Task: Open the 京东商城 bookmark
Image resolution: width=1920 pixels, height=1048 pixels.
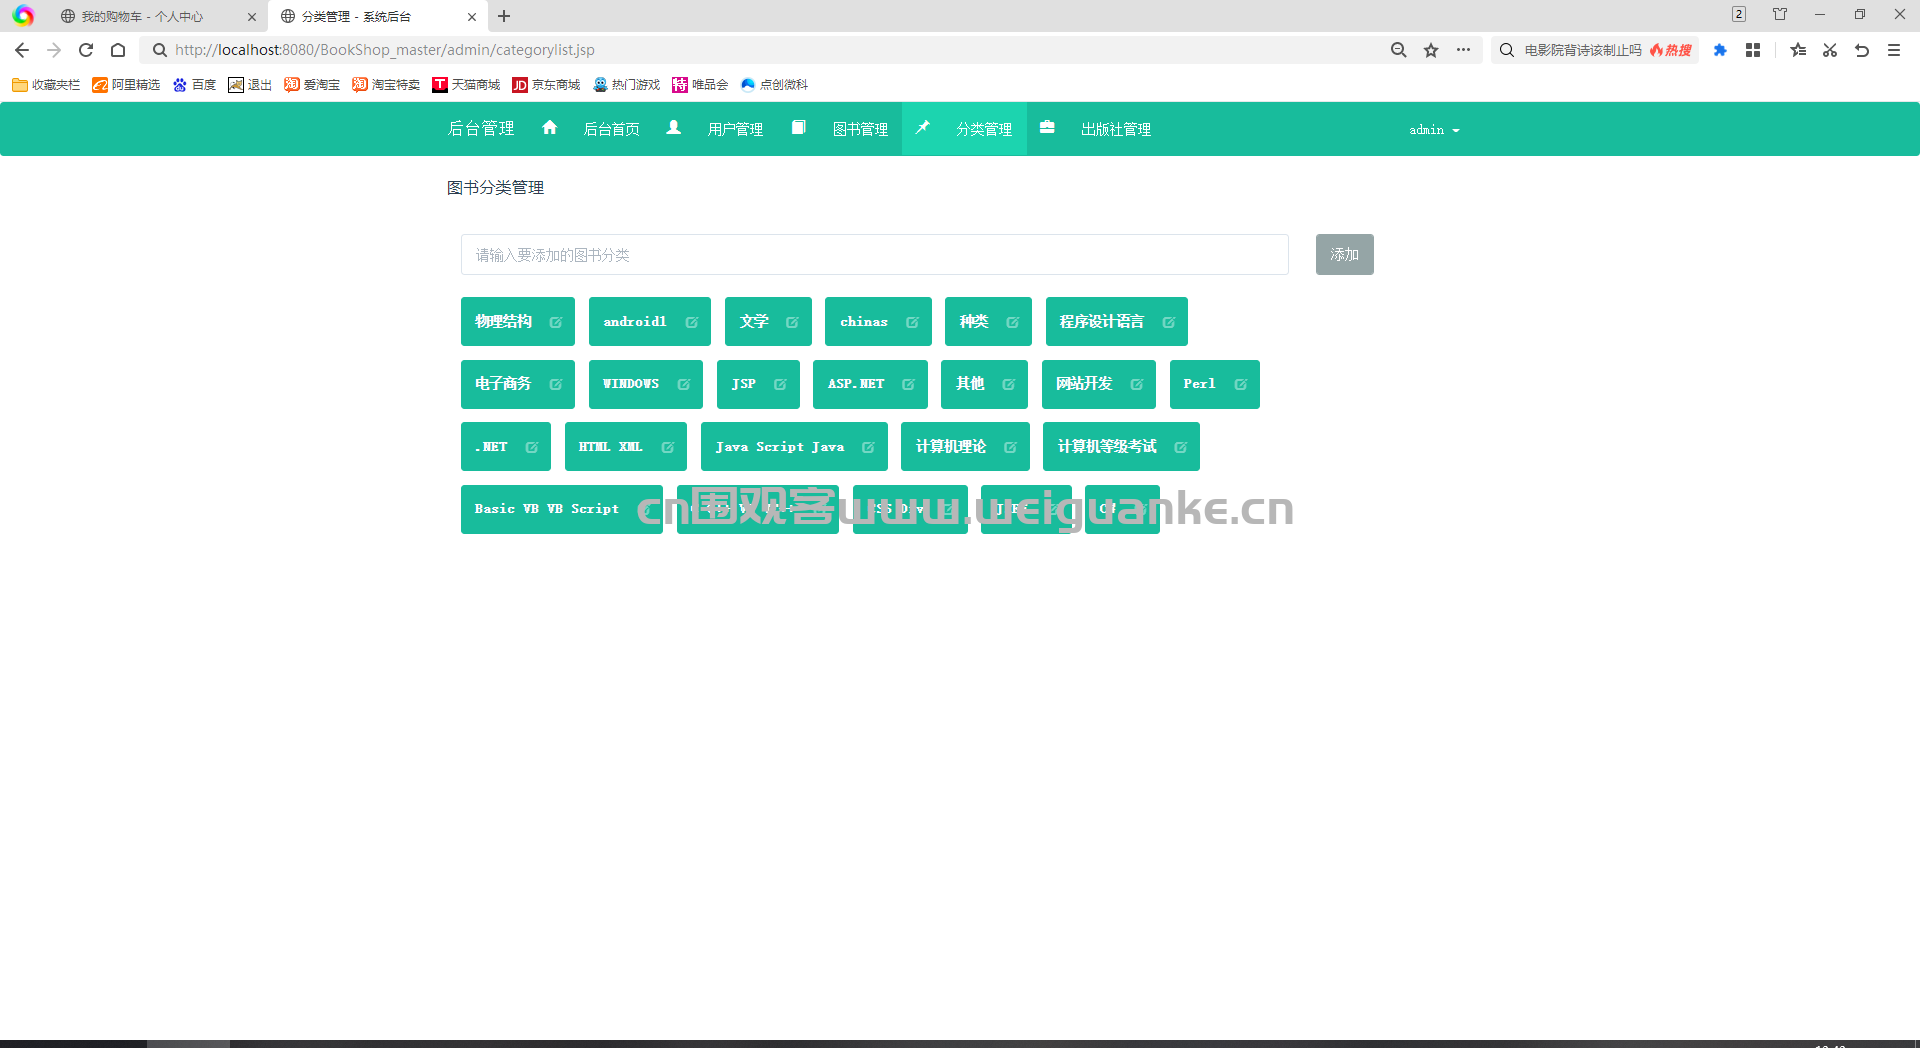Action: point(546,85)
